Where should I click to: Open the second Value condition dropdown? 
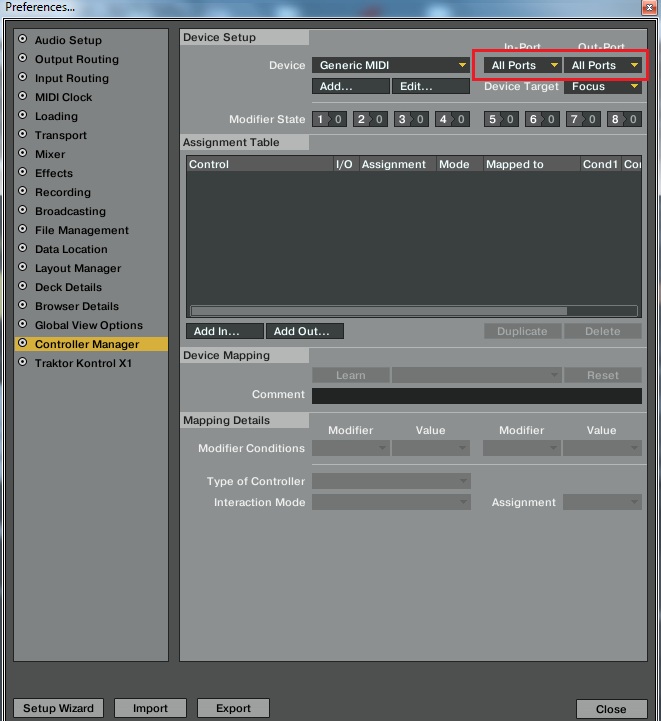603,448
